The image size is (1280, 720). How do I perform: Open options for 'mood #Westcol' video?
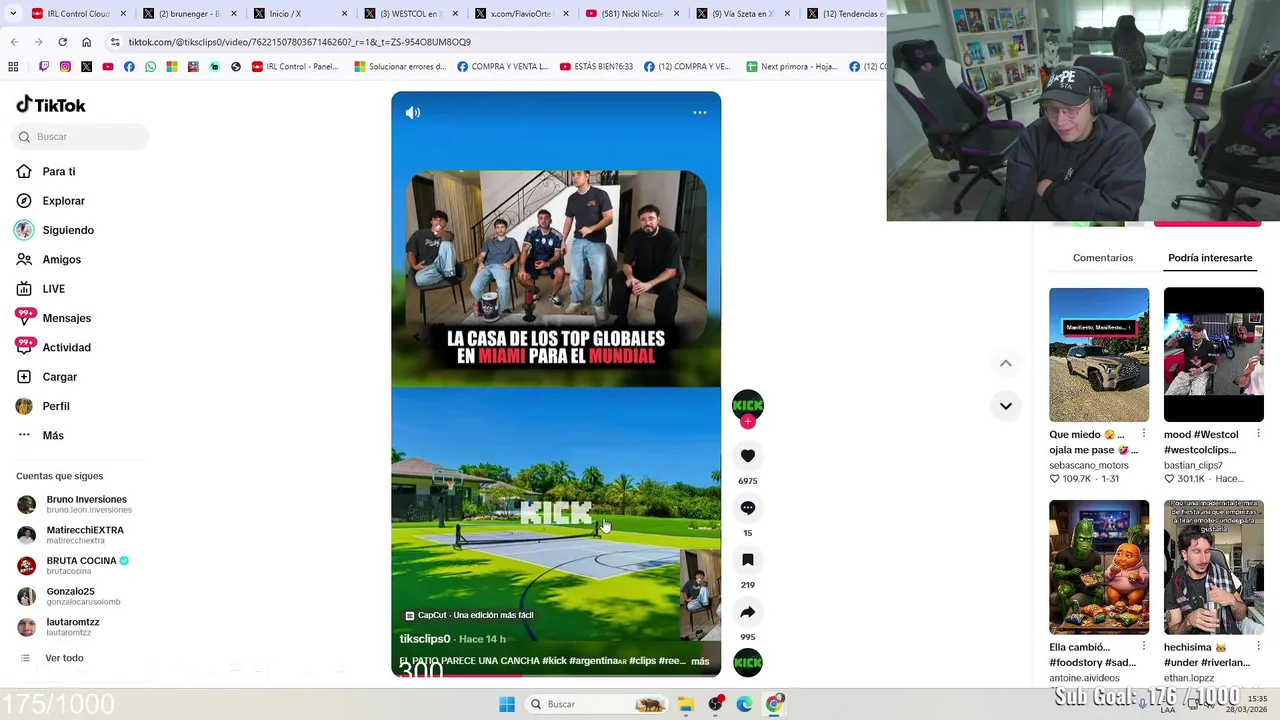tap(1258, 434)
